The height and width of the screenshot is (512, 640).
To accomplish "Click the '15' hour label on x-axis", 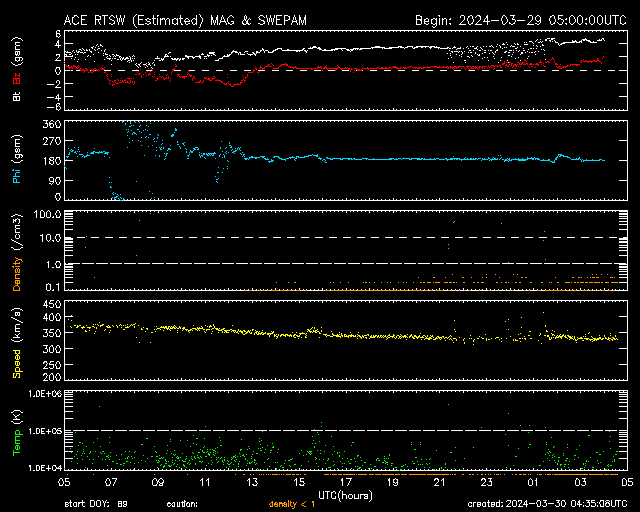I will pyautogui.click(x=299, y=482).
